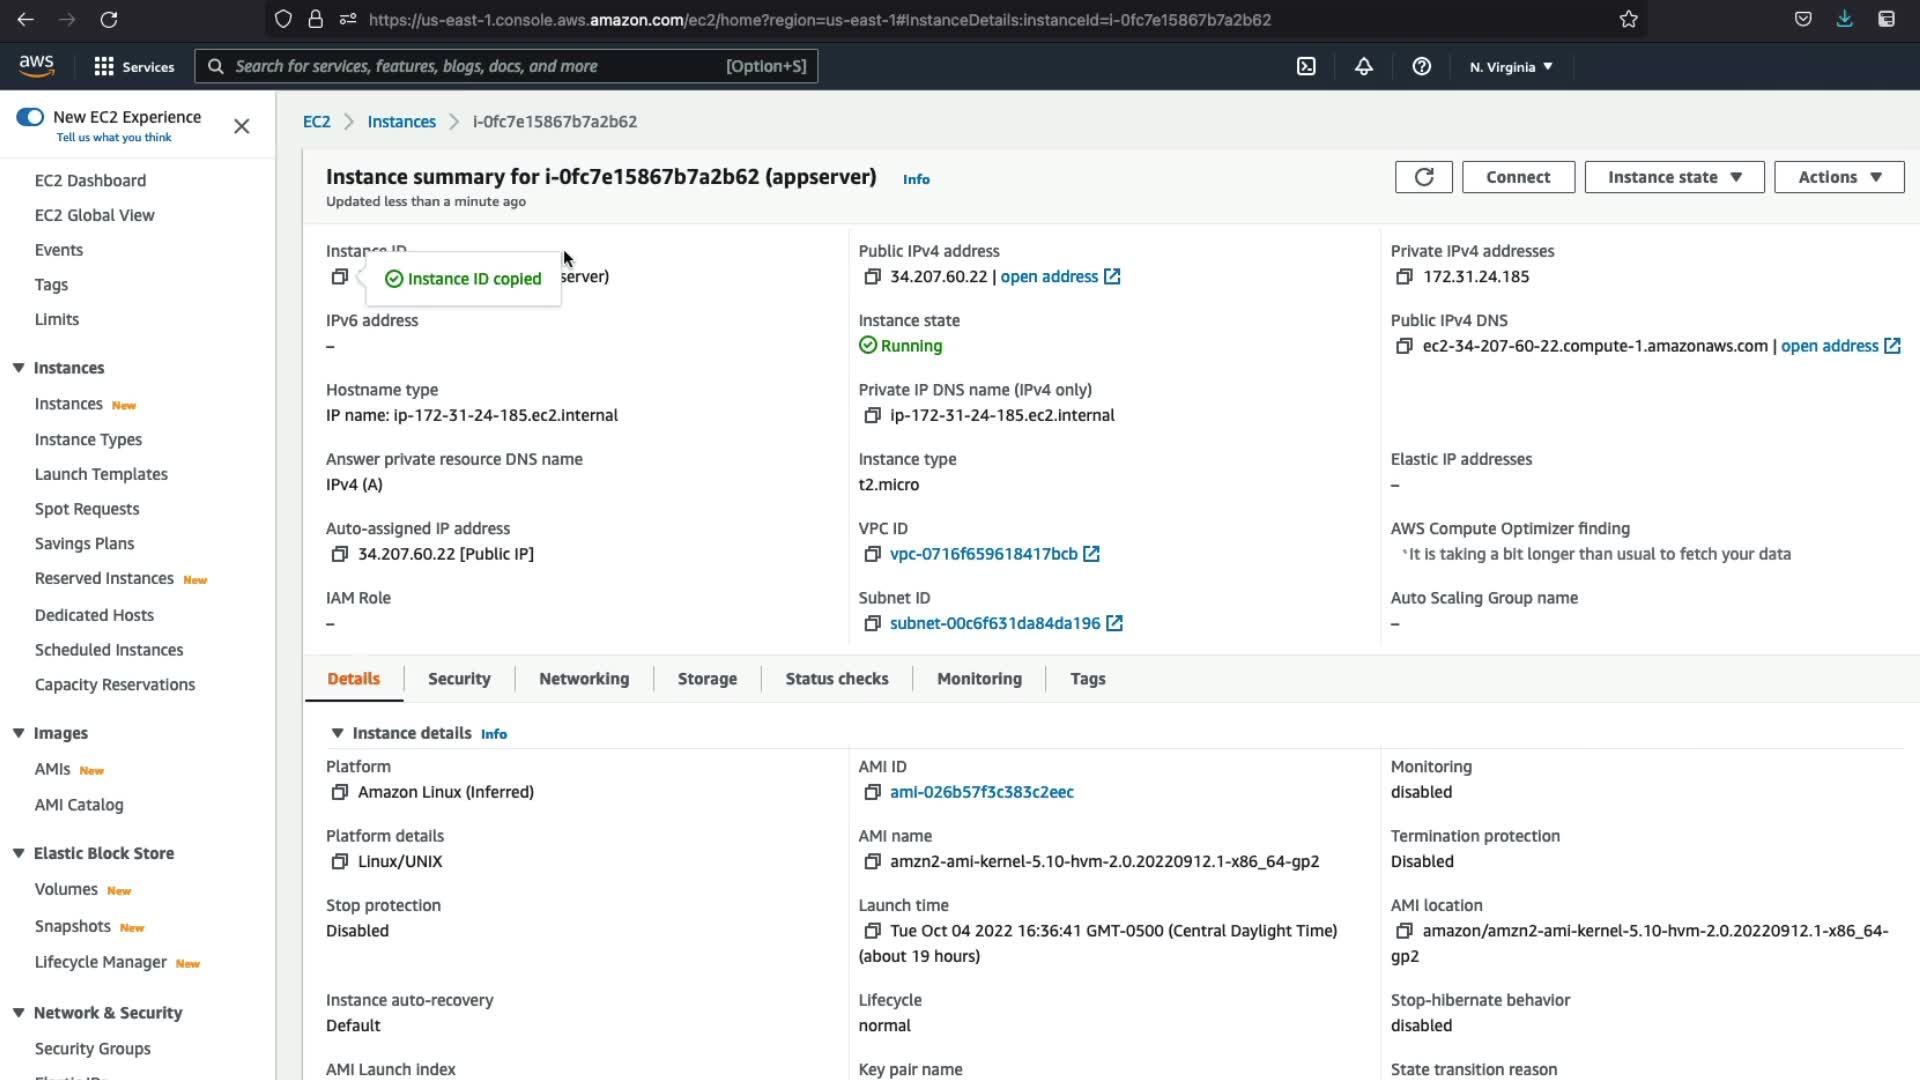
Task: Click the refresh instance summary button
Action: tap(1423, 177)
